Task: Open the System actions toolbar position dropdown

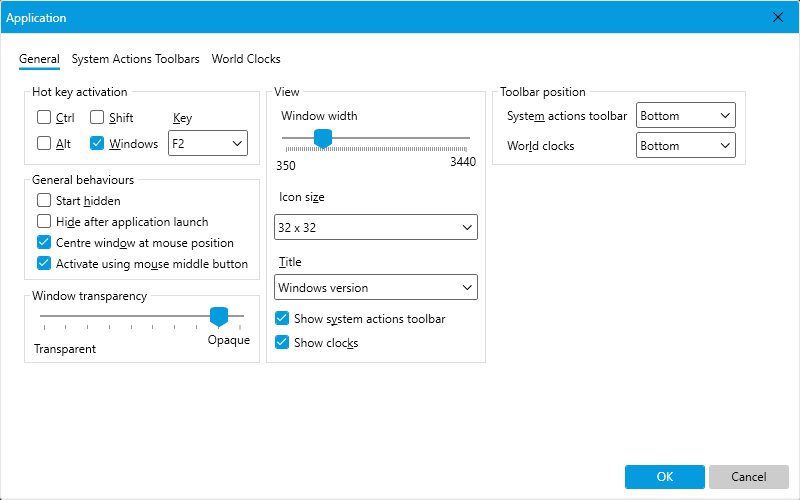Action: 685,115
